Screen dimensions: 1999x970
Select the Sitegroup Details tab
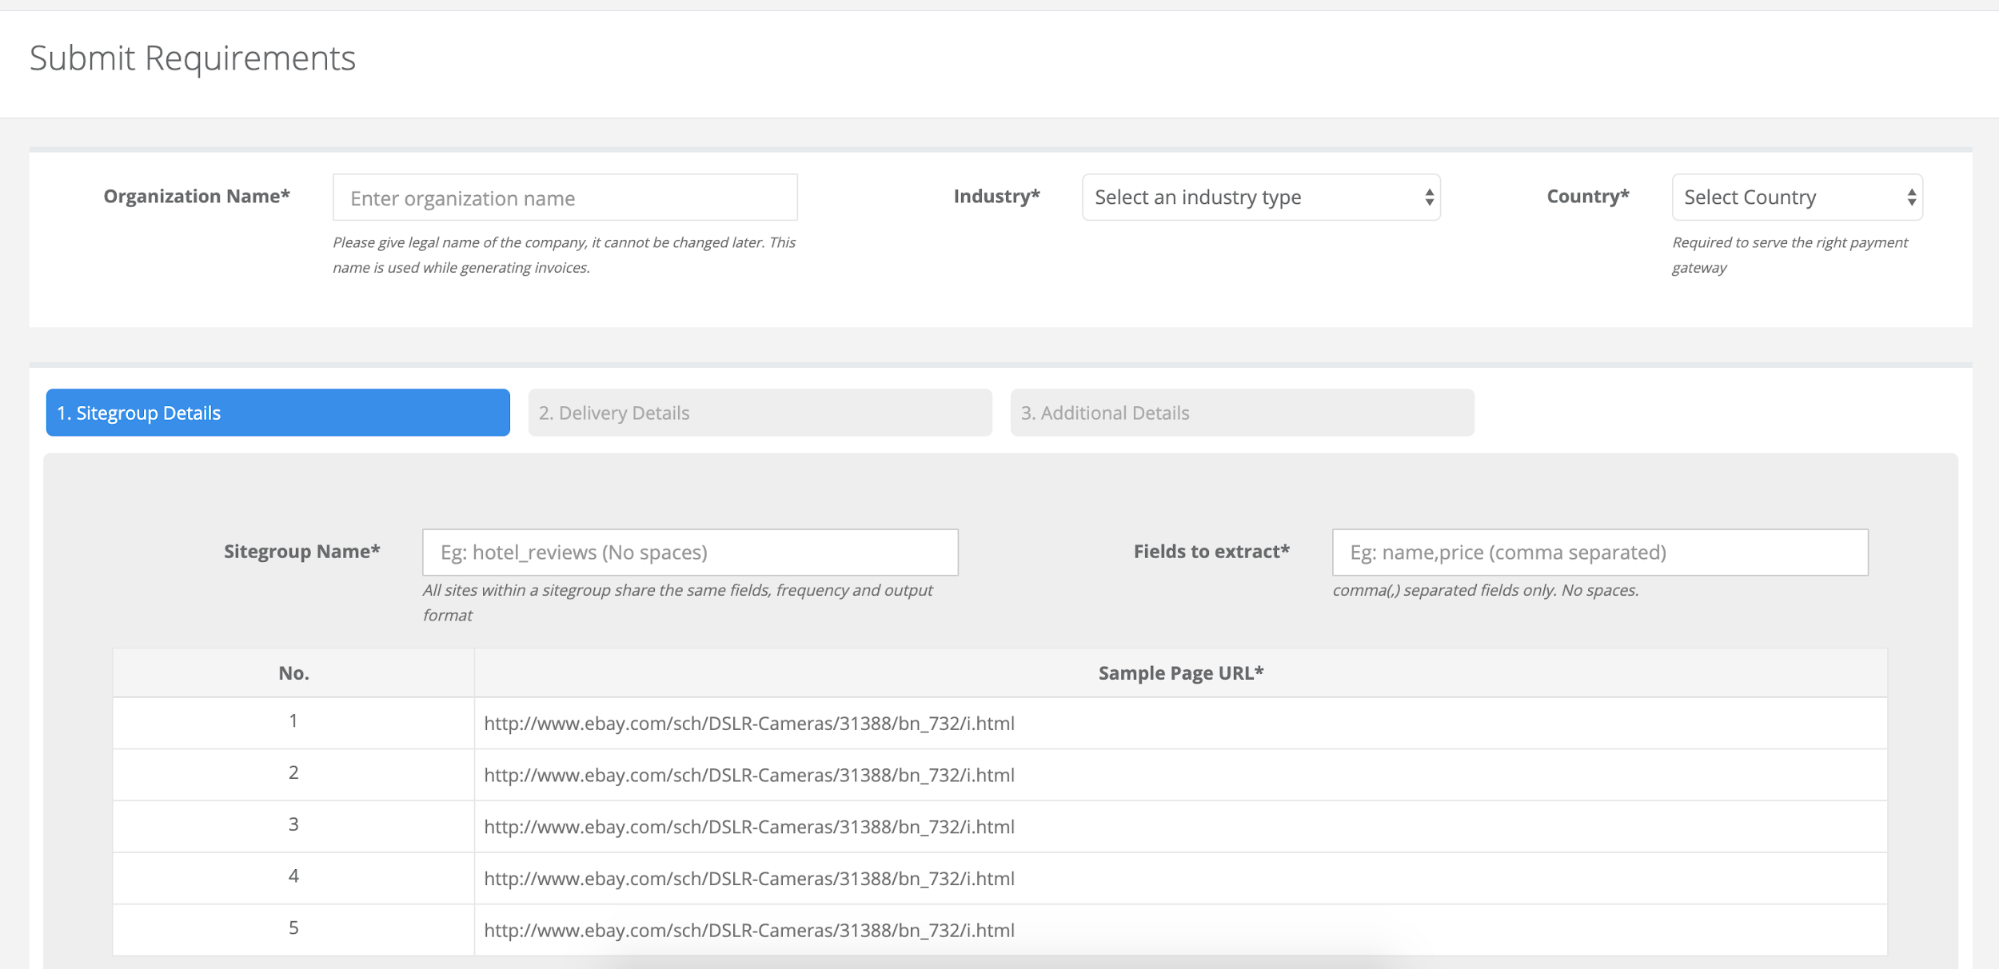pyautogui.click(x=277, y=412)
